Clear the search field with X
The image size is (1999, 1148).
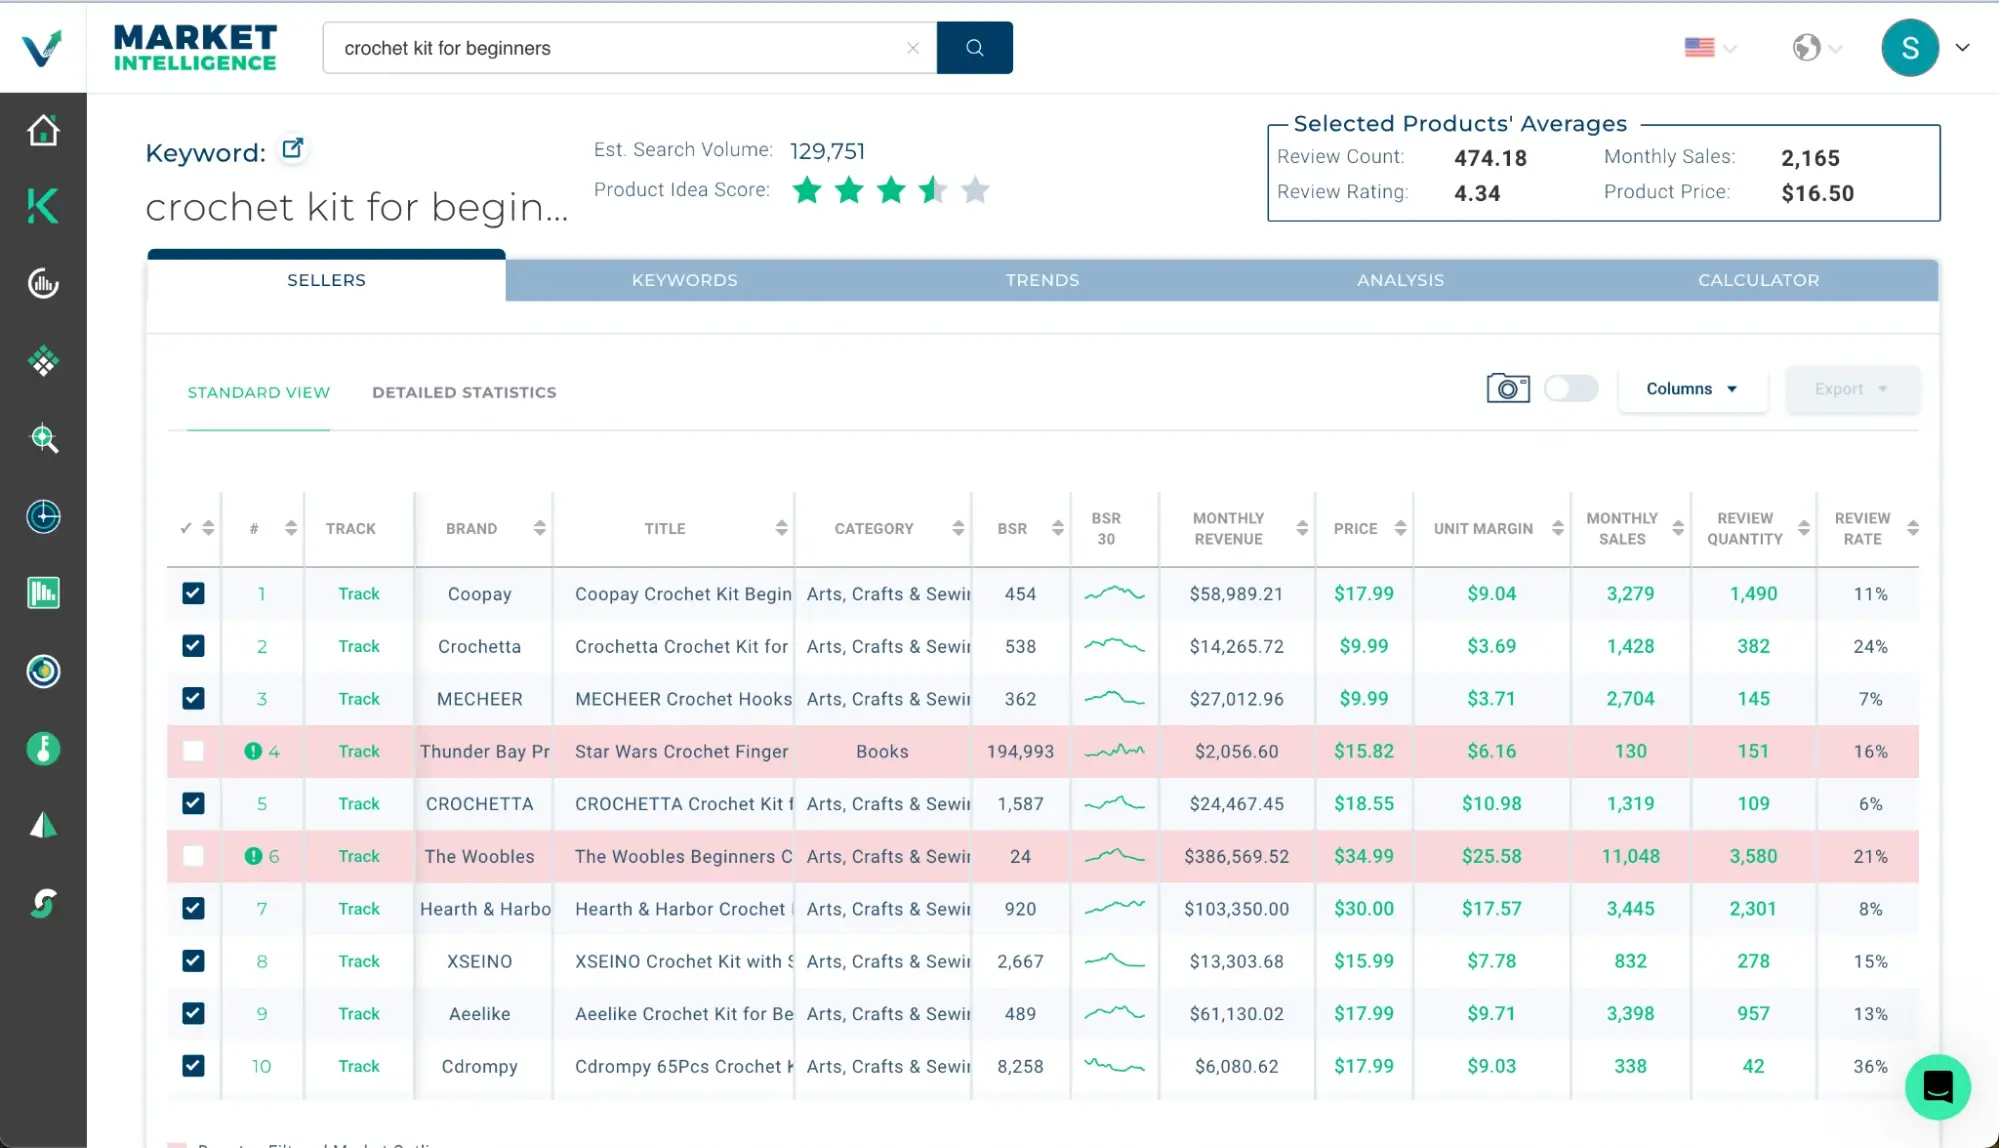[x=913, y=48]
